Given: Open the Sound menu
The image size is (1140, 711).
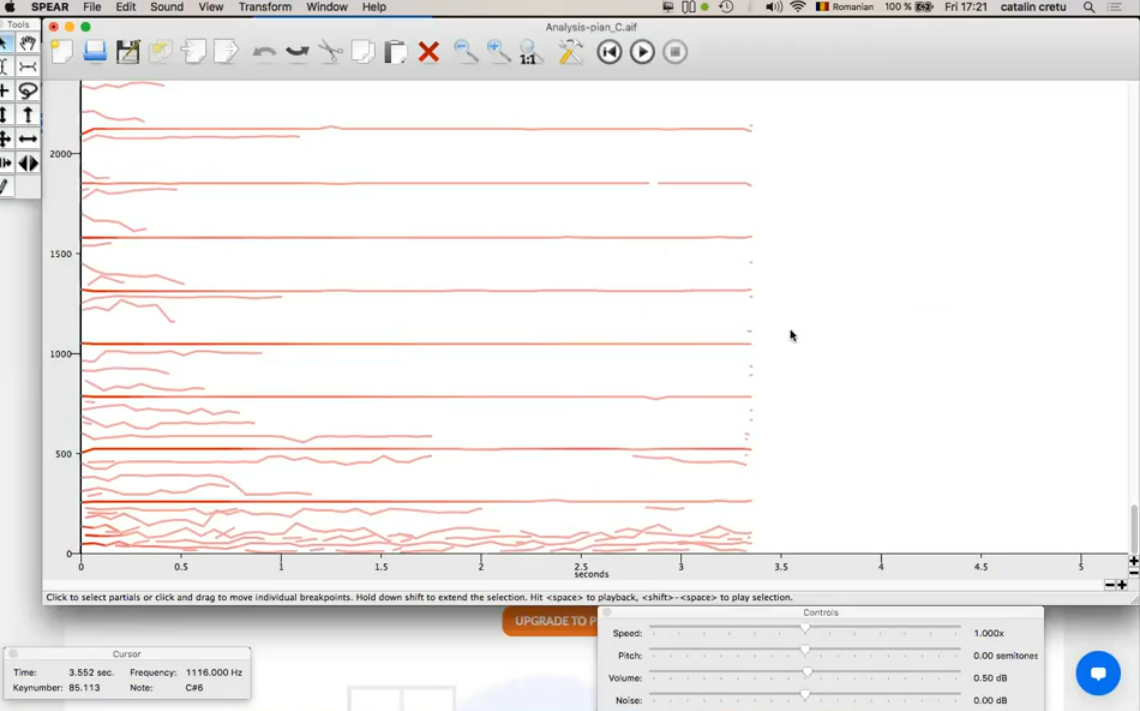Looking at the screenshot, I should pos(167,7).
